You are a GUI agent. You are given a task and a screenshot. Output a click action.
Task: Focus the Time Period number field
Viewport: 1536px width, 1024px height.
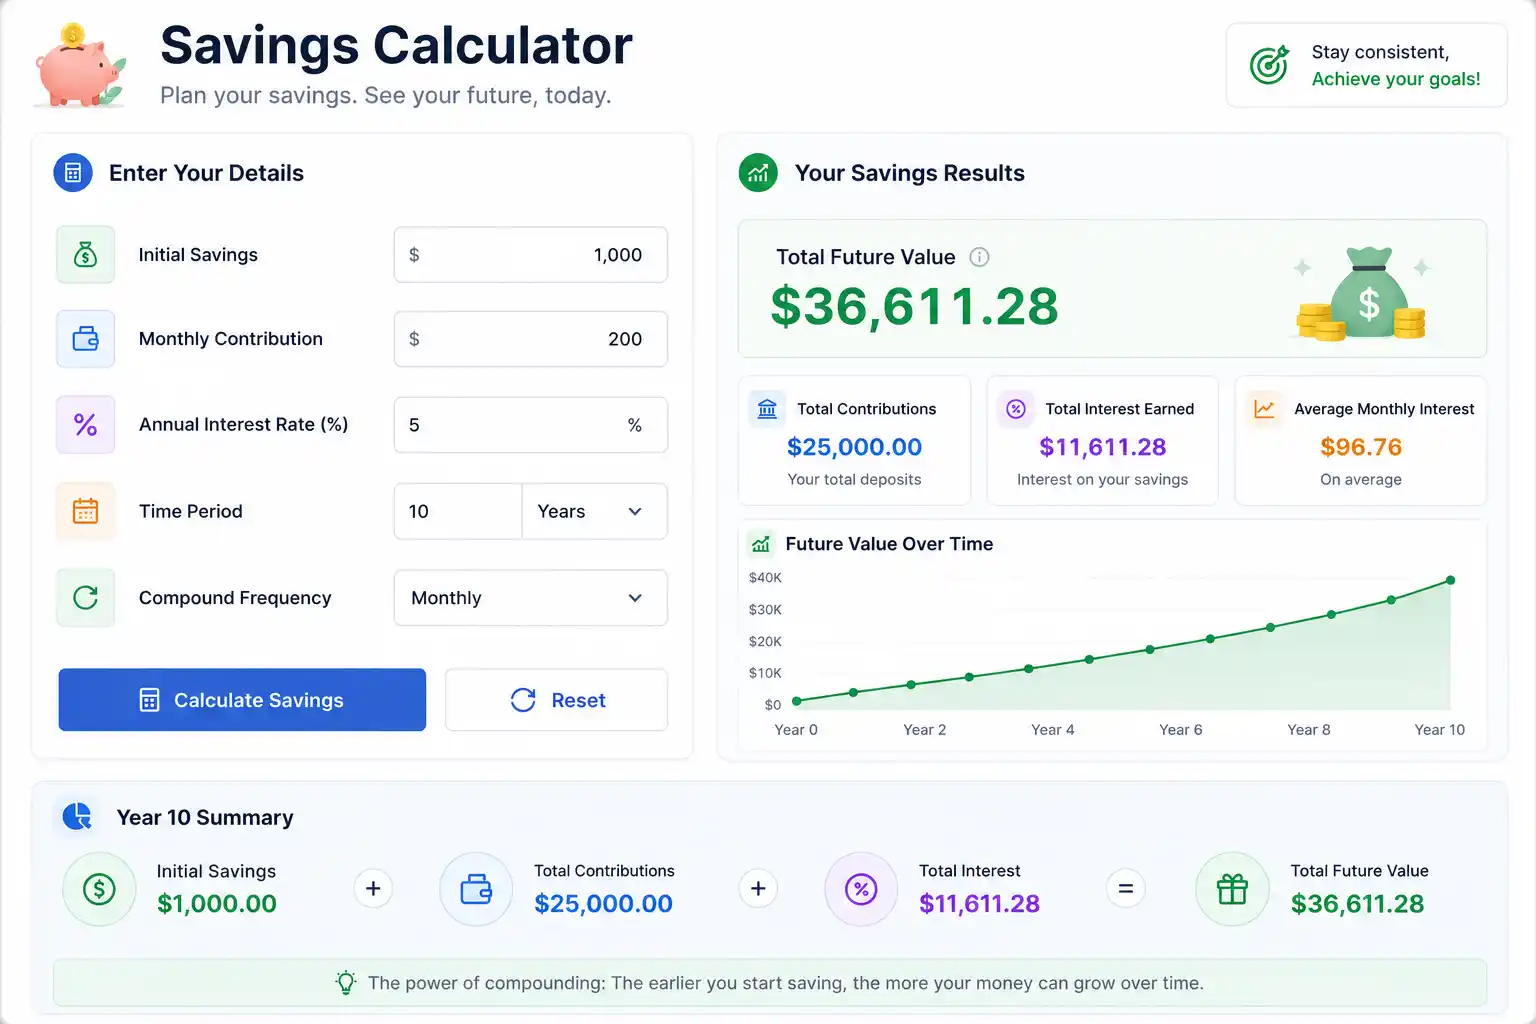[458, 511]
